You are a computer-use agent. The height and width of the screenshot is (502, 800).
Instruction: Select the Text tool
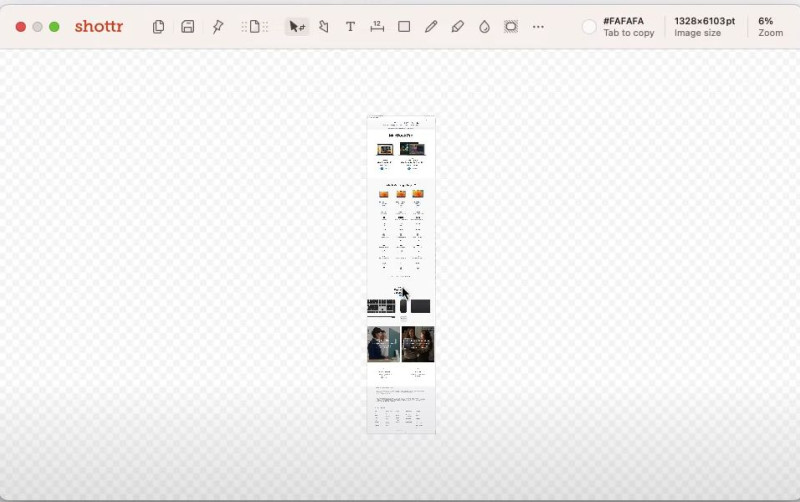pos(351,27)
